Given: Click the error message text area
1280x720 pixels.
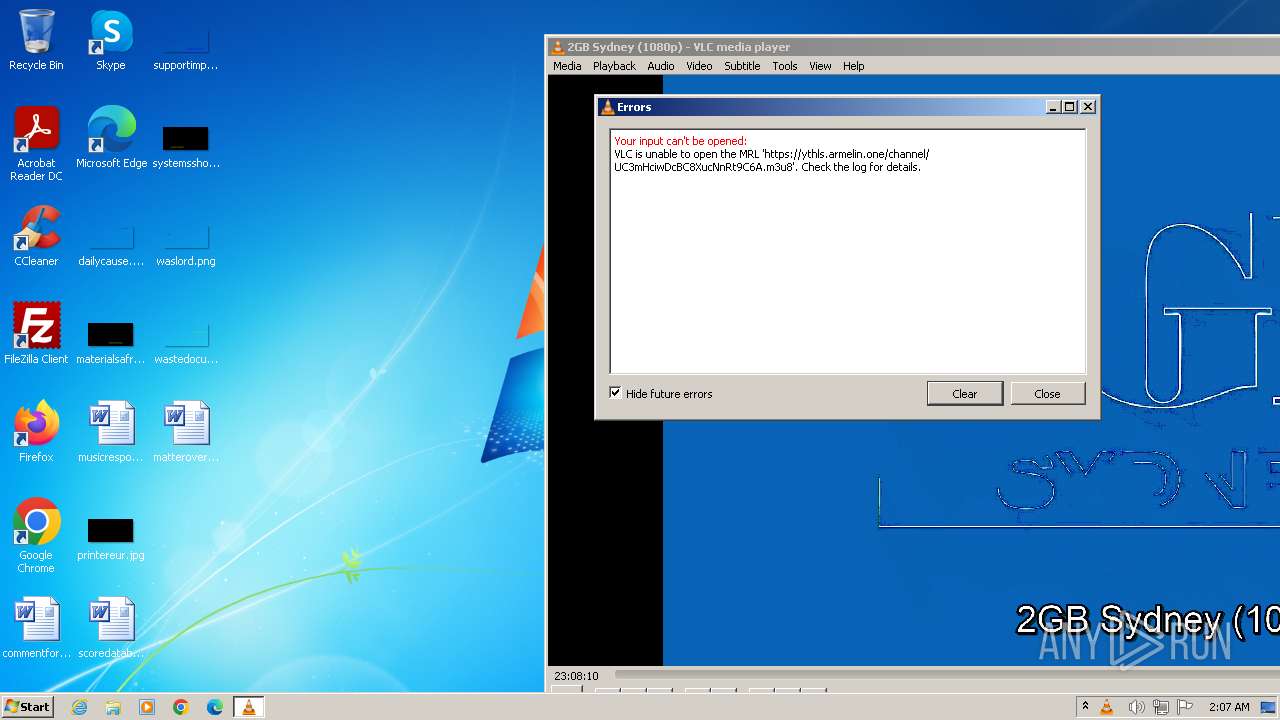Looking at the screenshot, I should tap(848, 251).
